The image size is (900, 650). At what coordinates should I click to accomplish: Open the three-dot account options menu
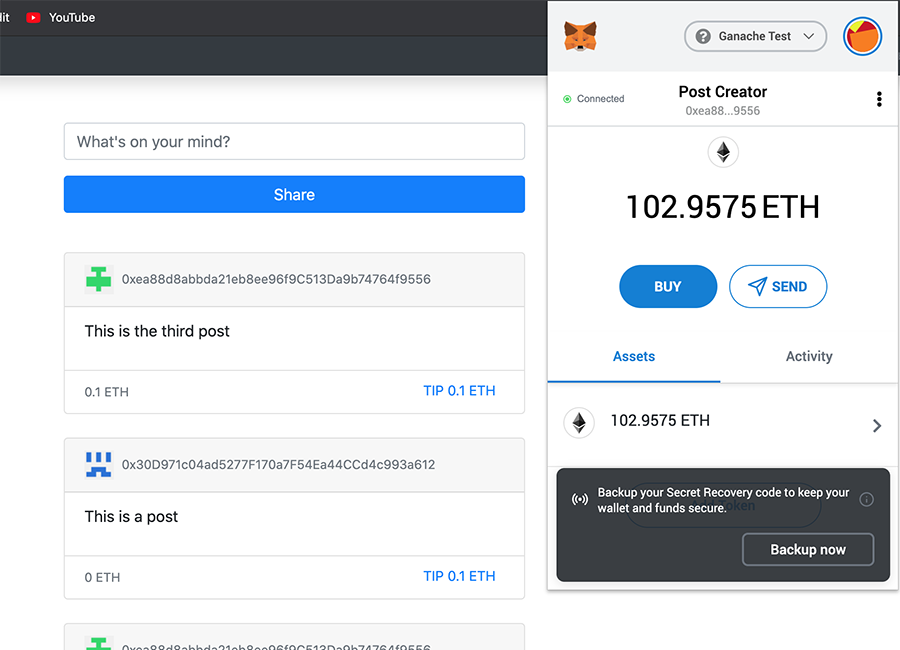pyautogui.click(x=879, y=99)
